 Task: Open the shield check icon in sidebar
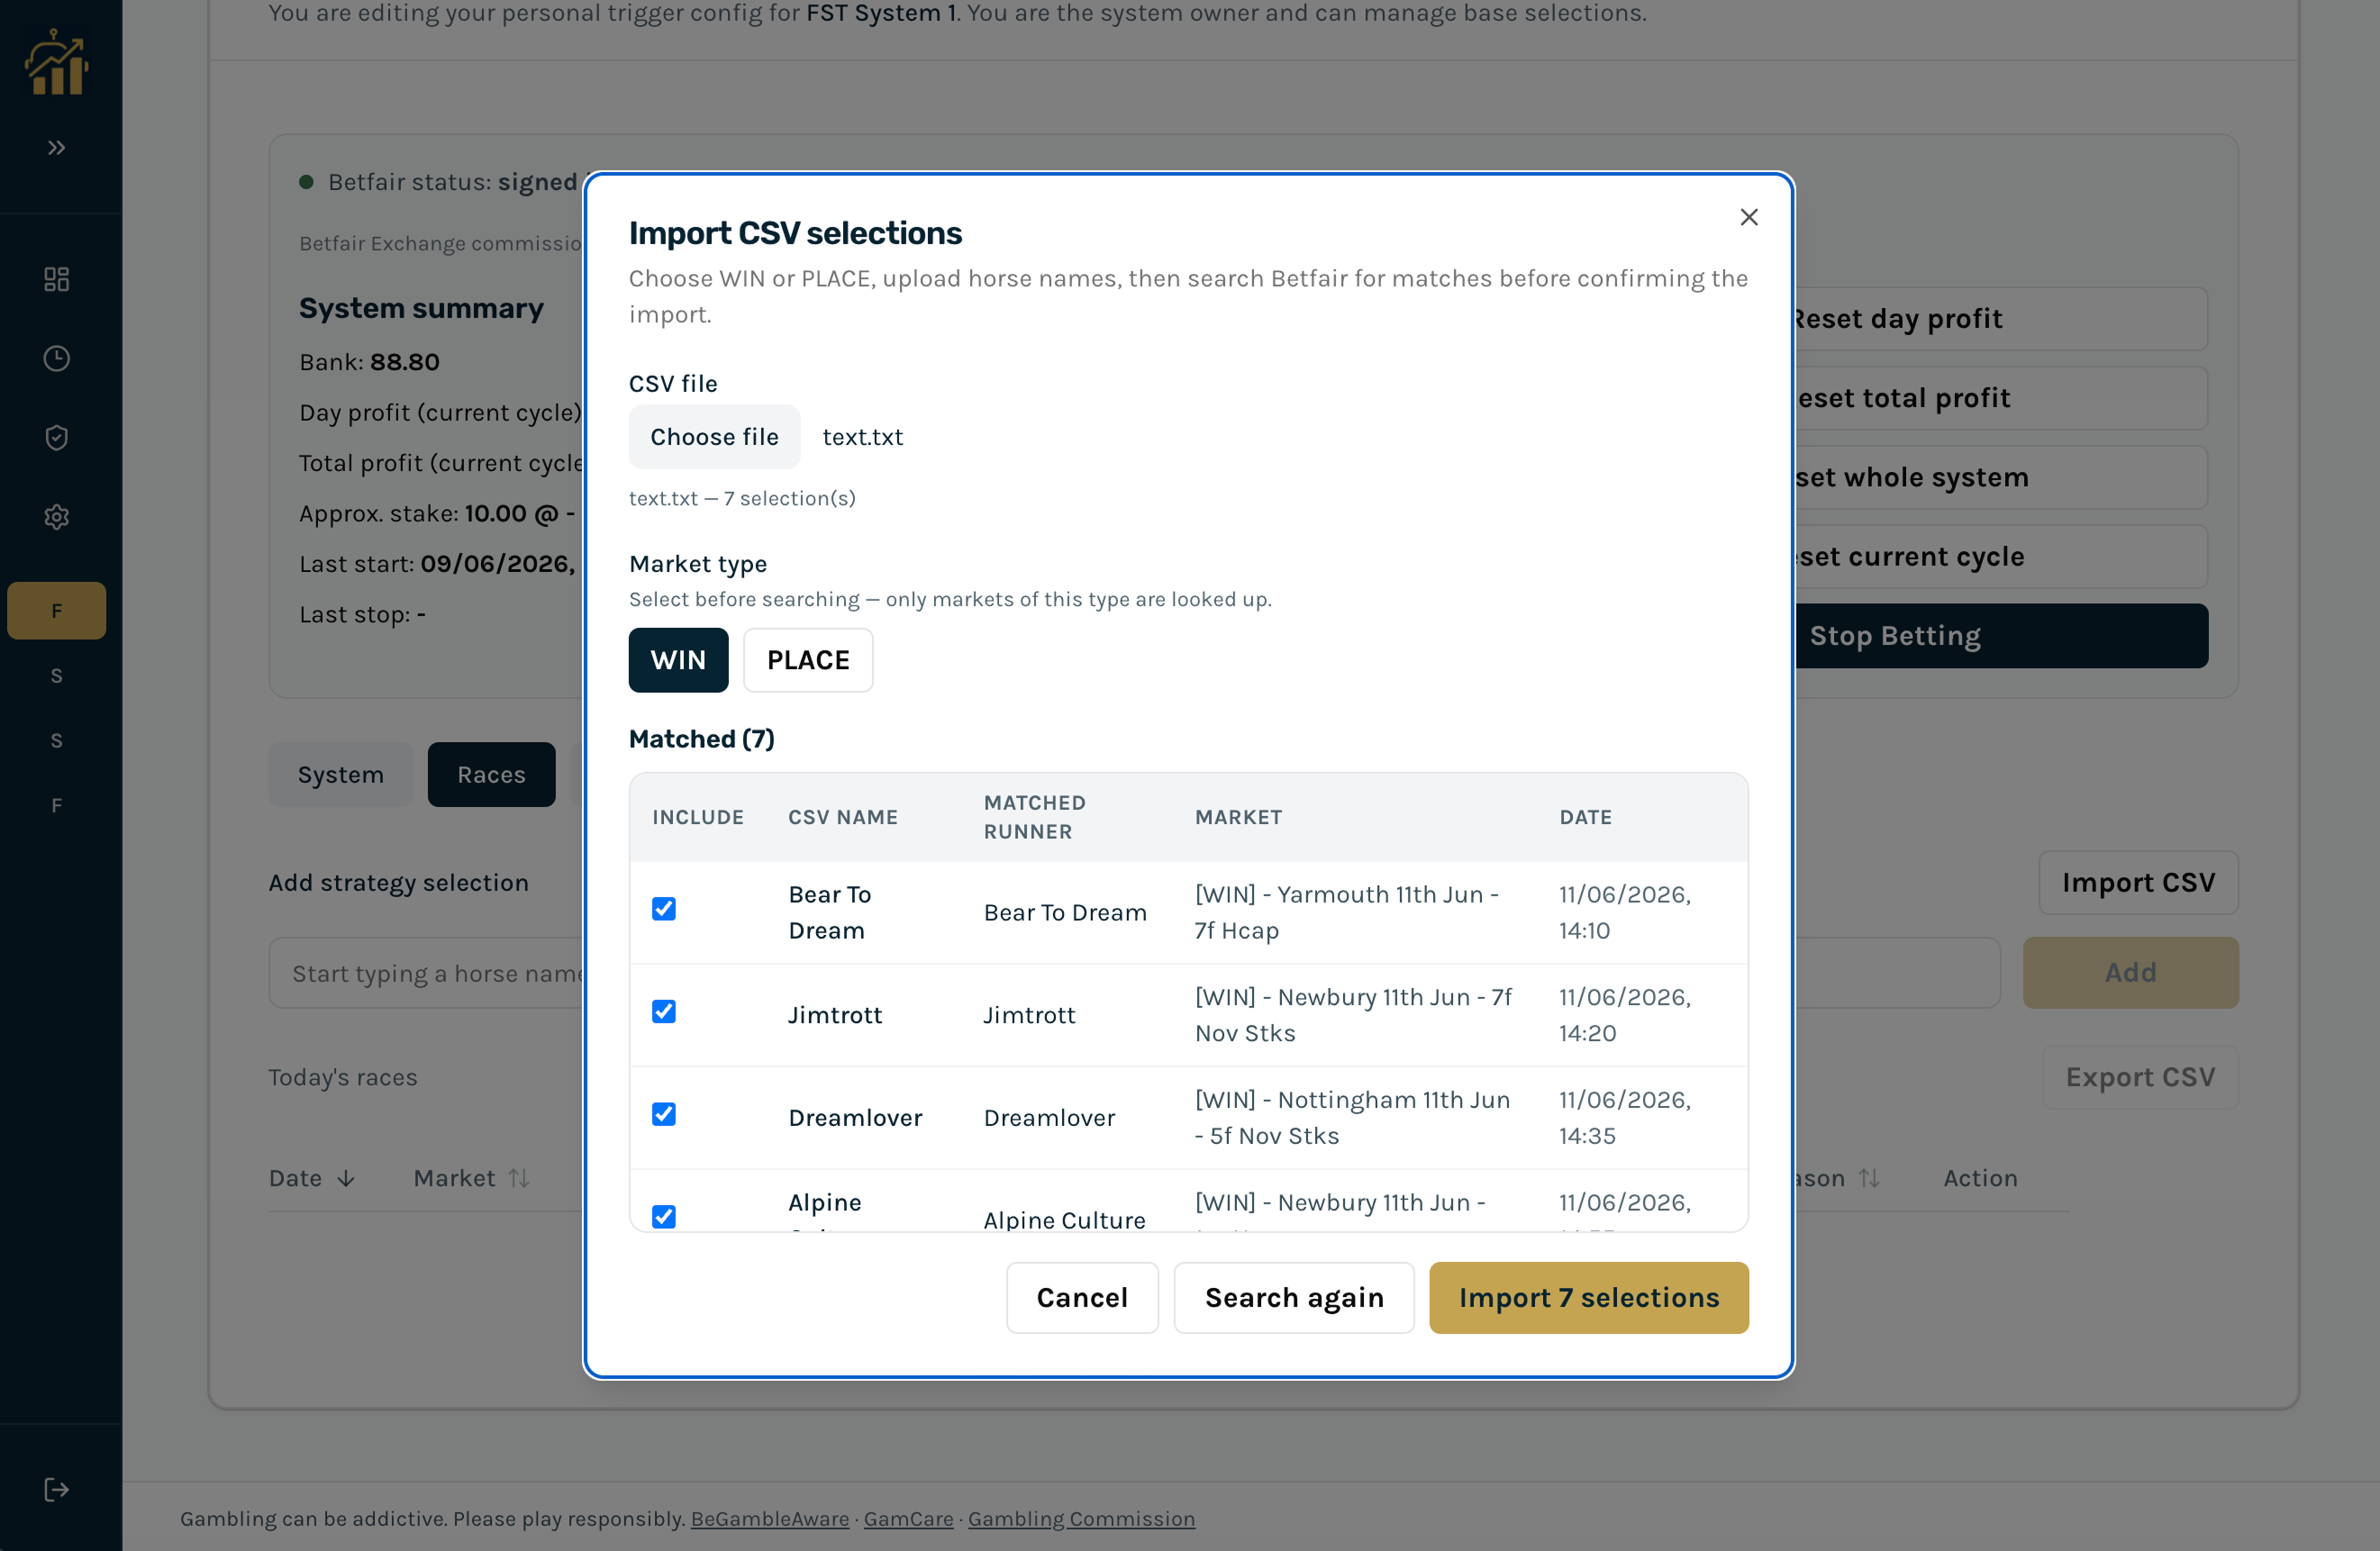click(57, 437)
